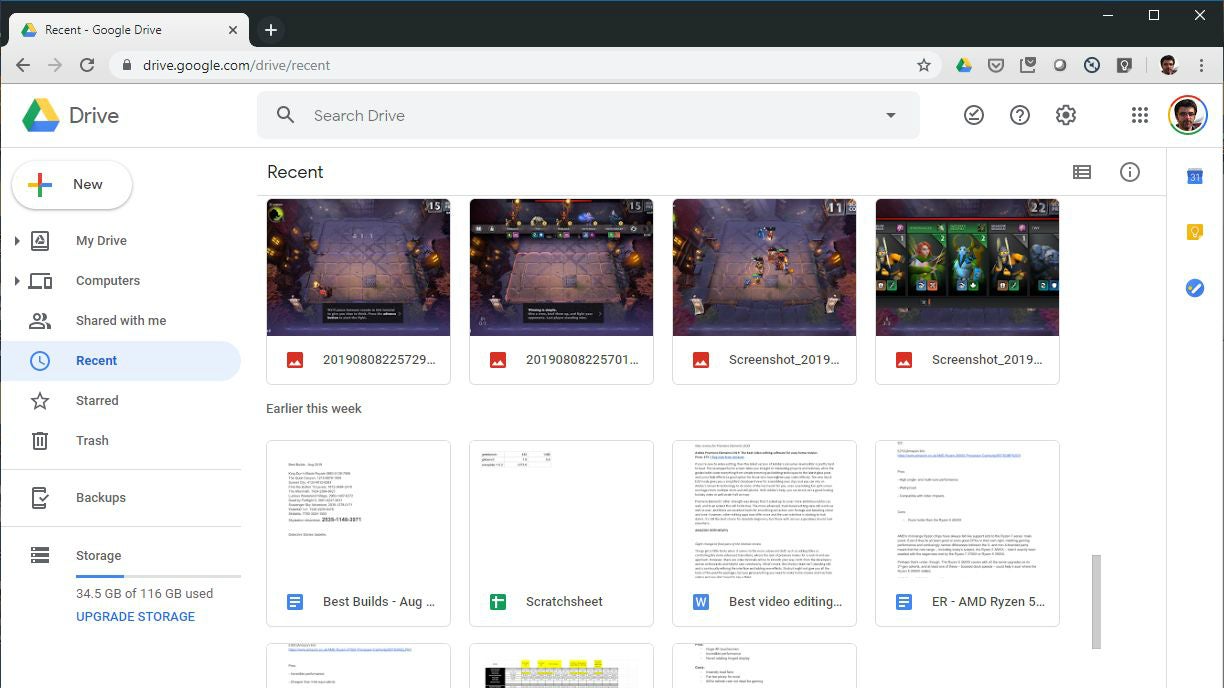Open the Google account avatar menu

point(1188,115)
